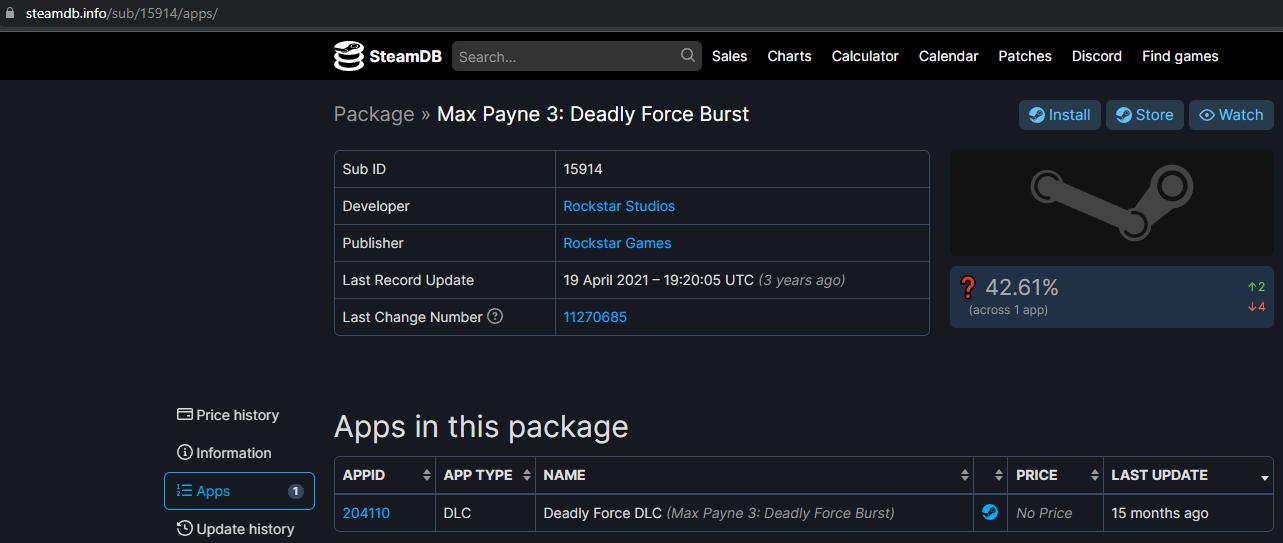Screen dimensions: 1283x543
Task: Sort table by APPID column
Action: [384, 475]
